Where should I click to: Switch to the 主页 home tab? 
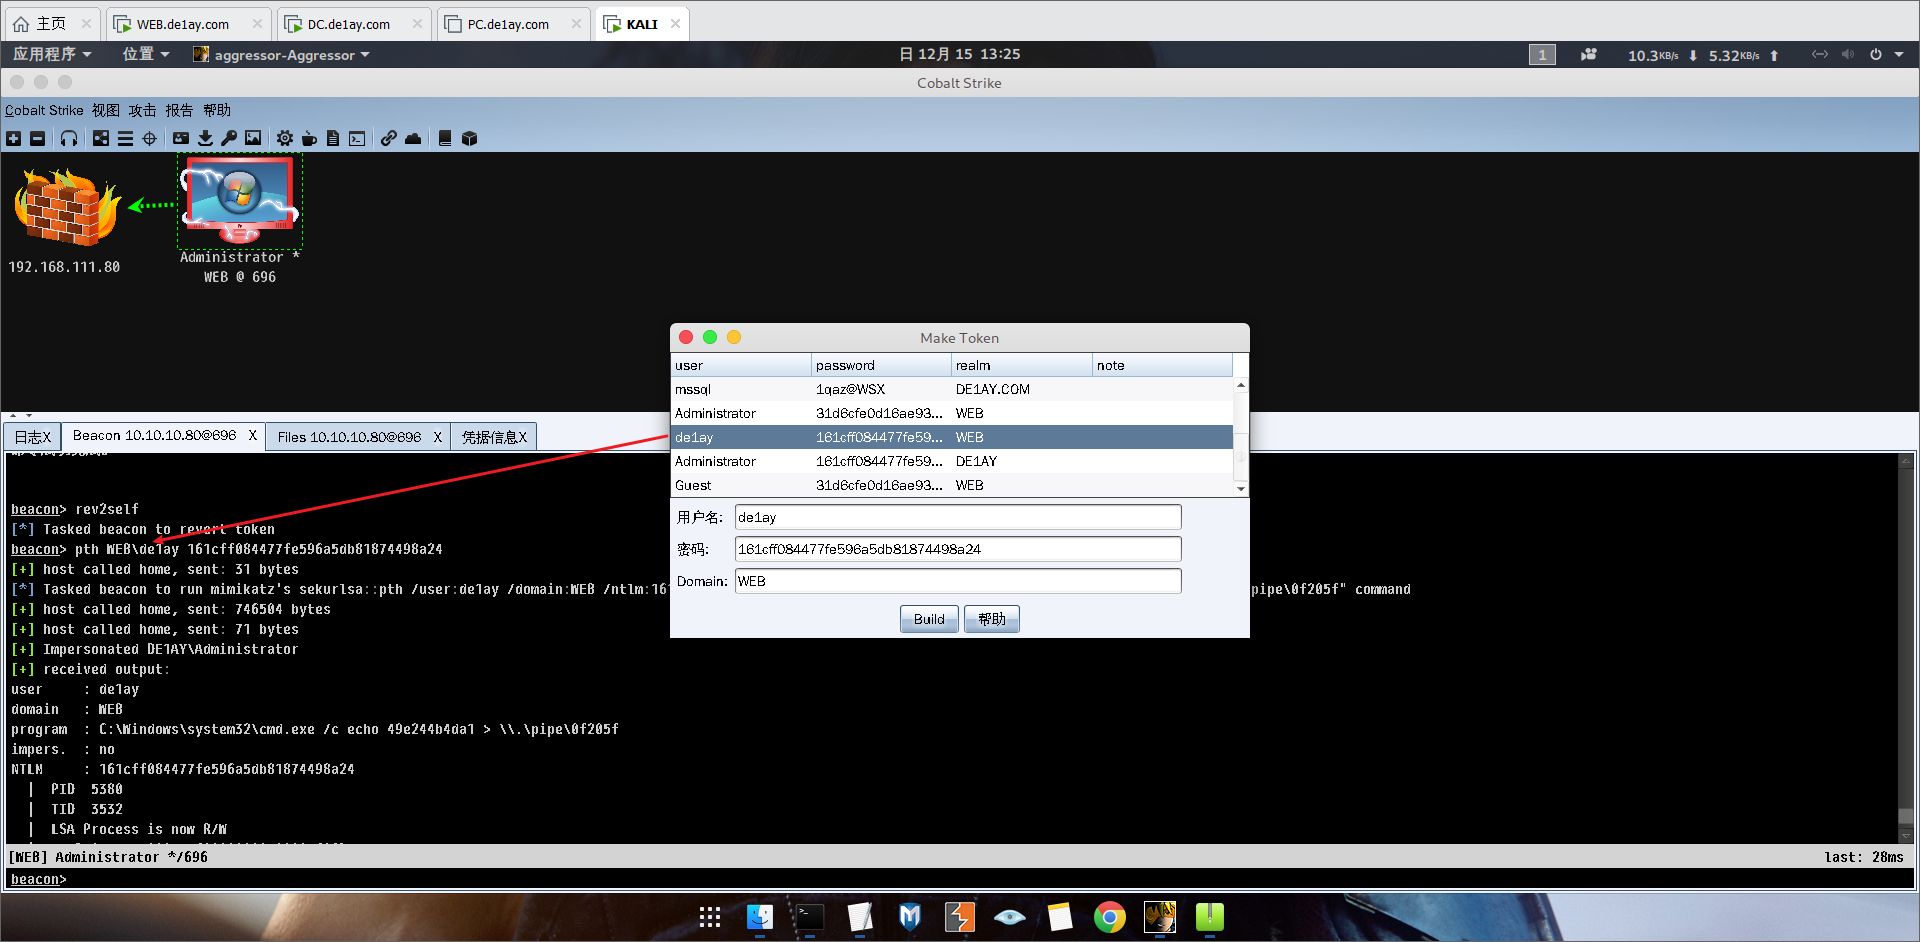point(52,24)
